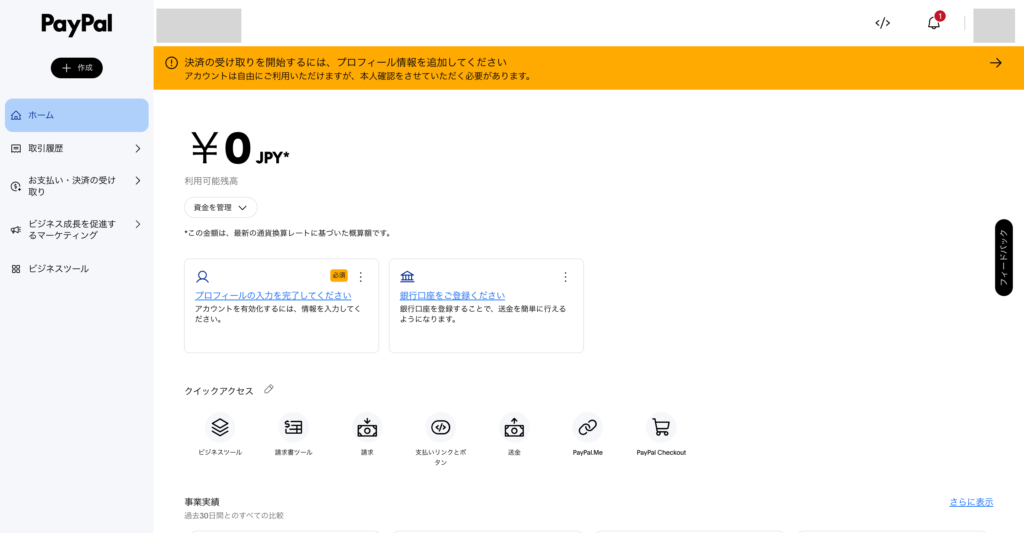This screenshot has height=533, width=1024.
Task: Open the プロフィールの入力を完了してください link
Action: coord(273,296)
